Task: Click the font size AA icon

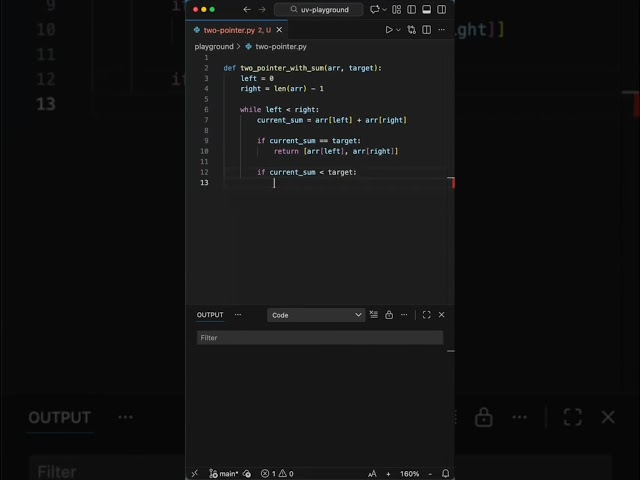Action: click(x=372, y=473)
